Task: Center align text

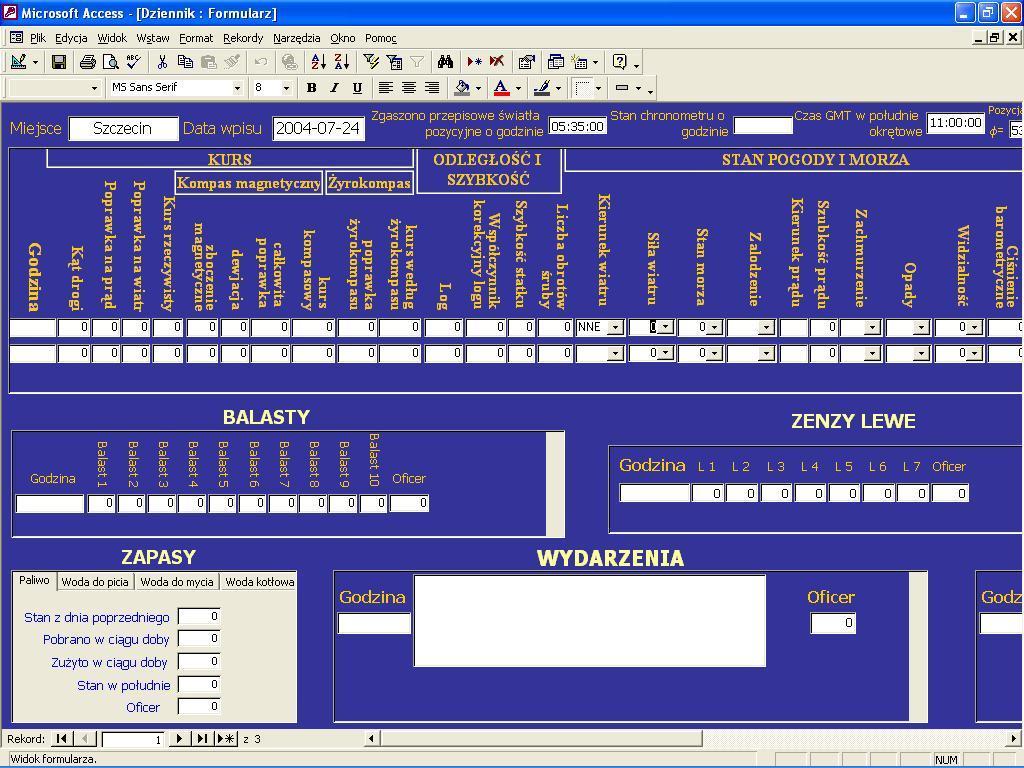Action: [x=409, y=88]
